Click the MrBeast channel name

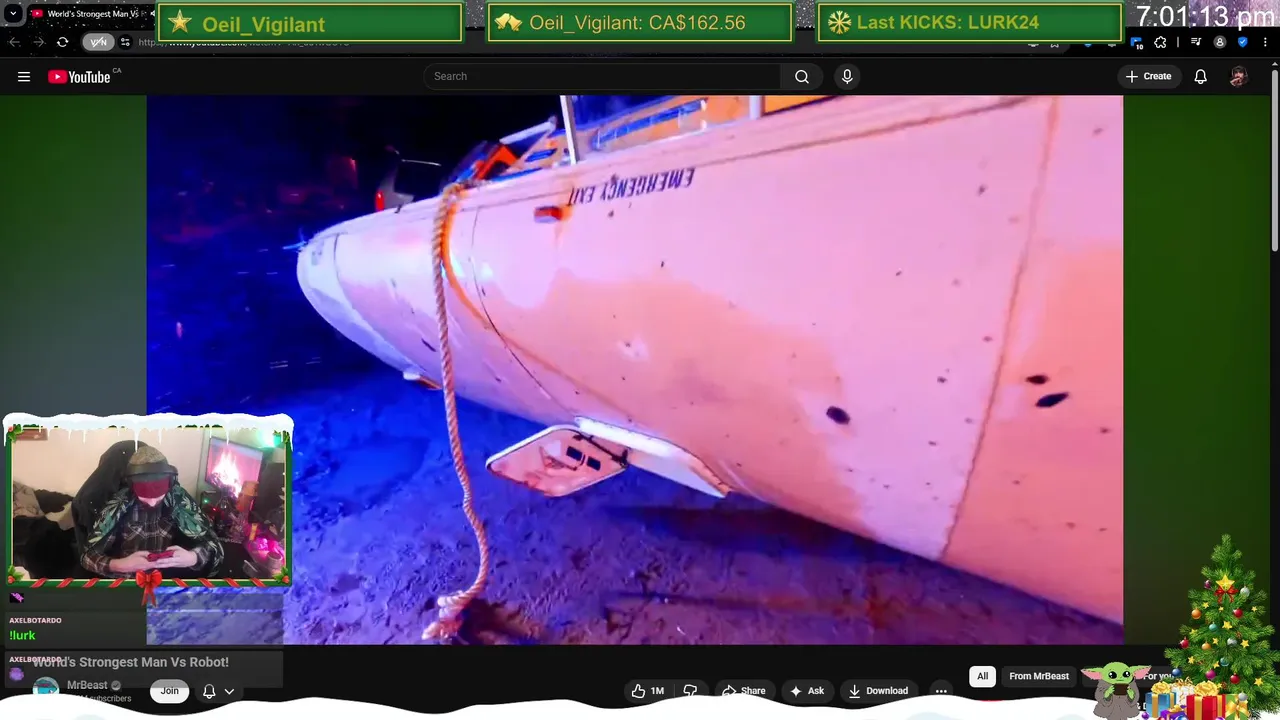tap(87, 685)
